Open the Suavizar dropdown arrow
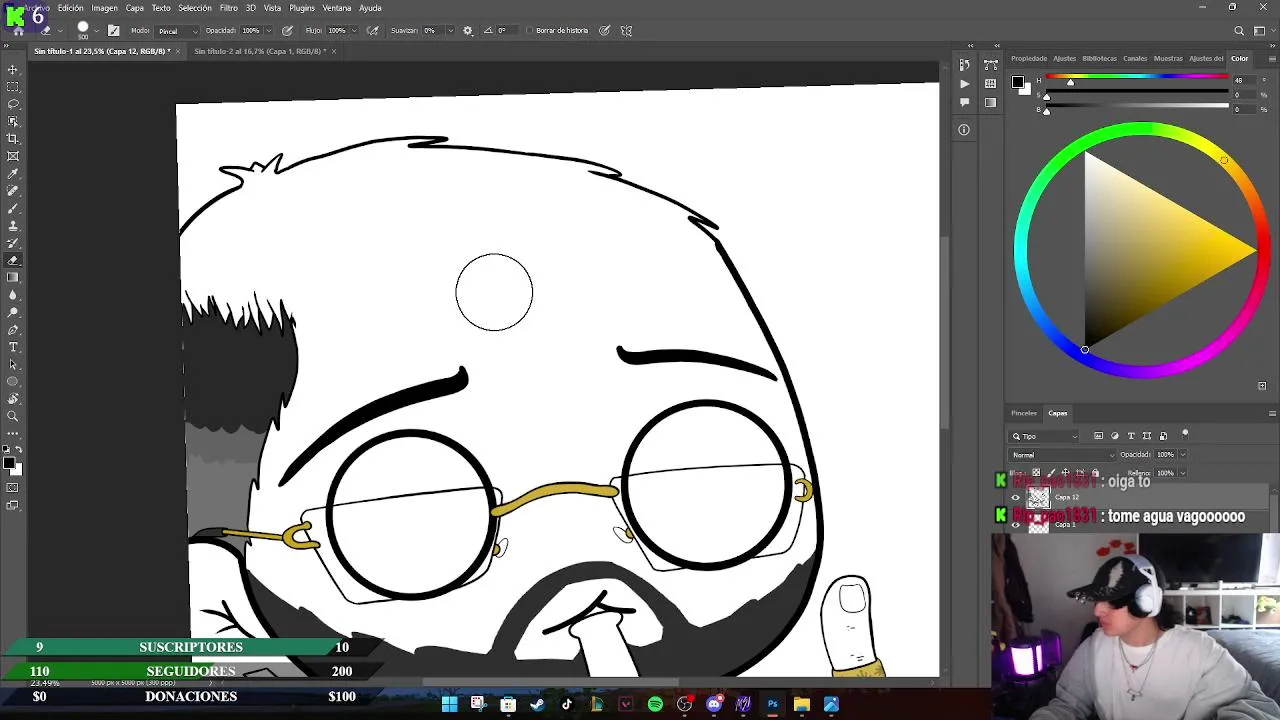The height and width of the screenshot is (720, 1280). pyautogui.click(x=450, y=31)
